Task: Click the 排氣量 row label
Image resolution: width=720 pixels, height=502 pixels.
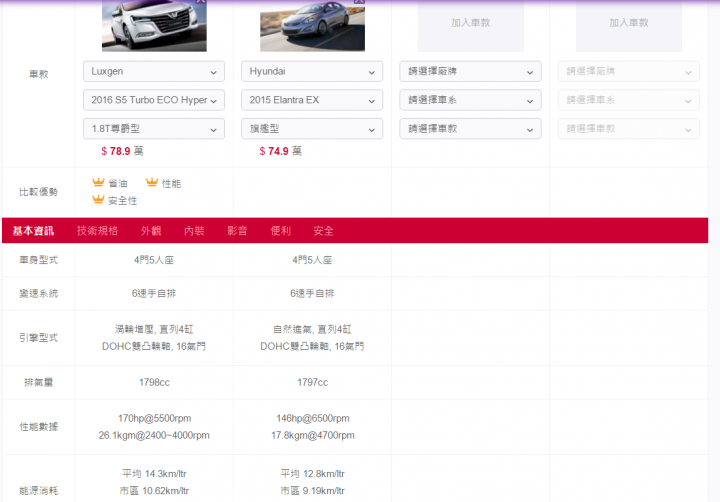Action: click(39, 382)
